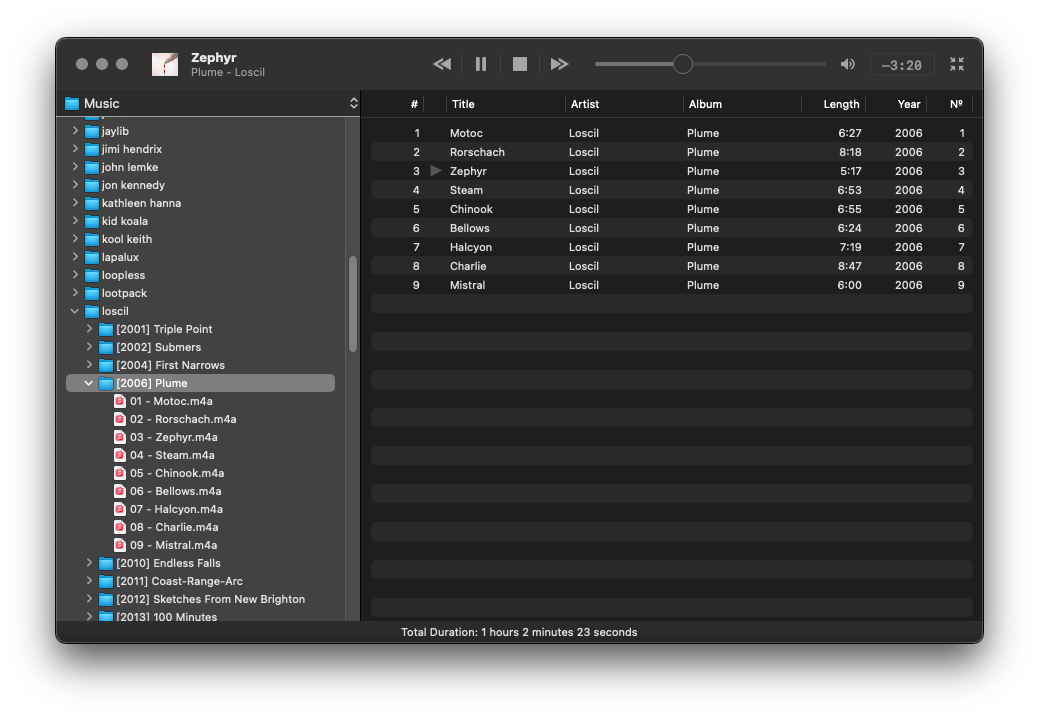This screenshot has height=717, width=1039.
Task: Click the loscil folder icon
Action: (x=91, y=311)
